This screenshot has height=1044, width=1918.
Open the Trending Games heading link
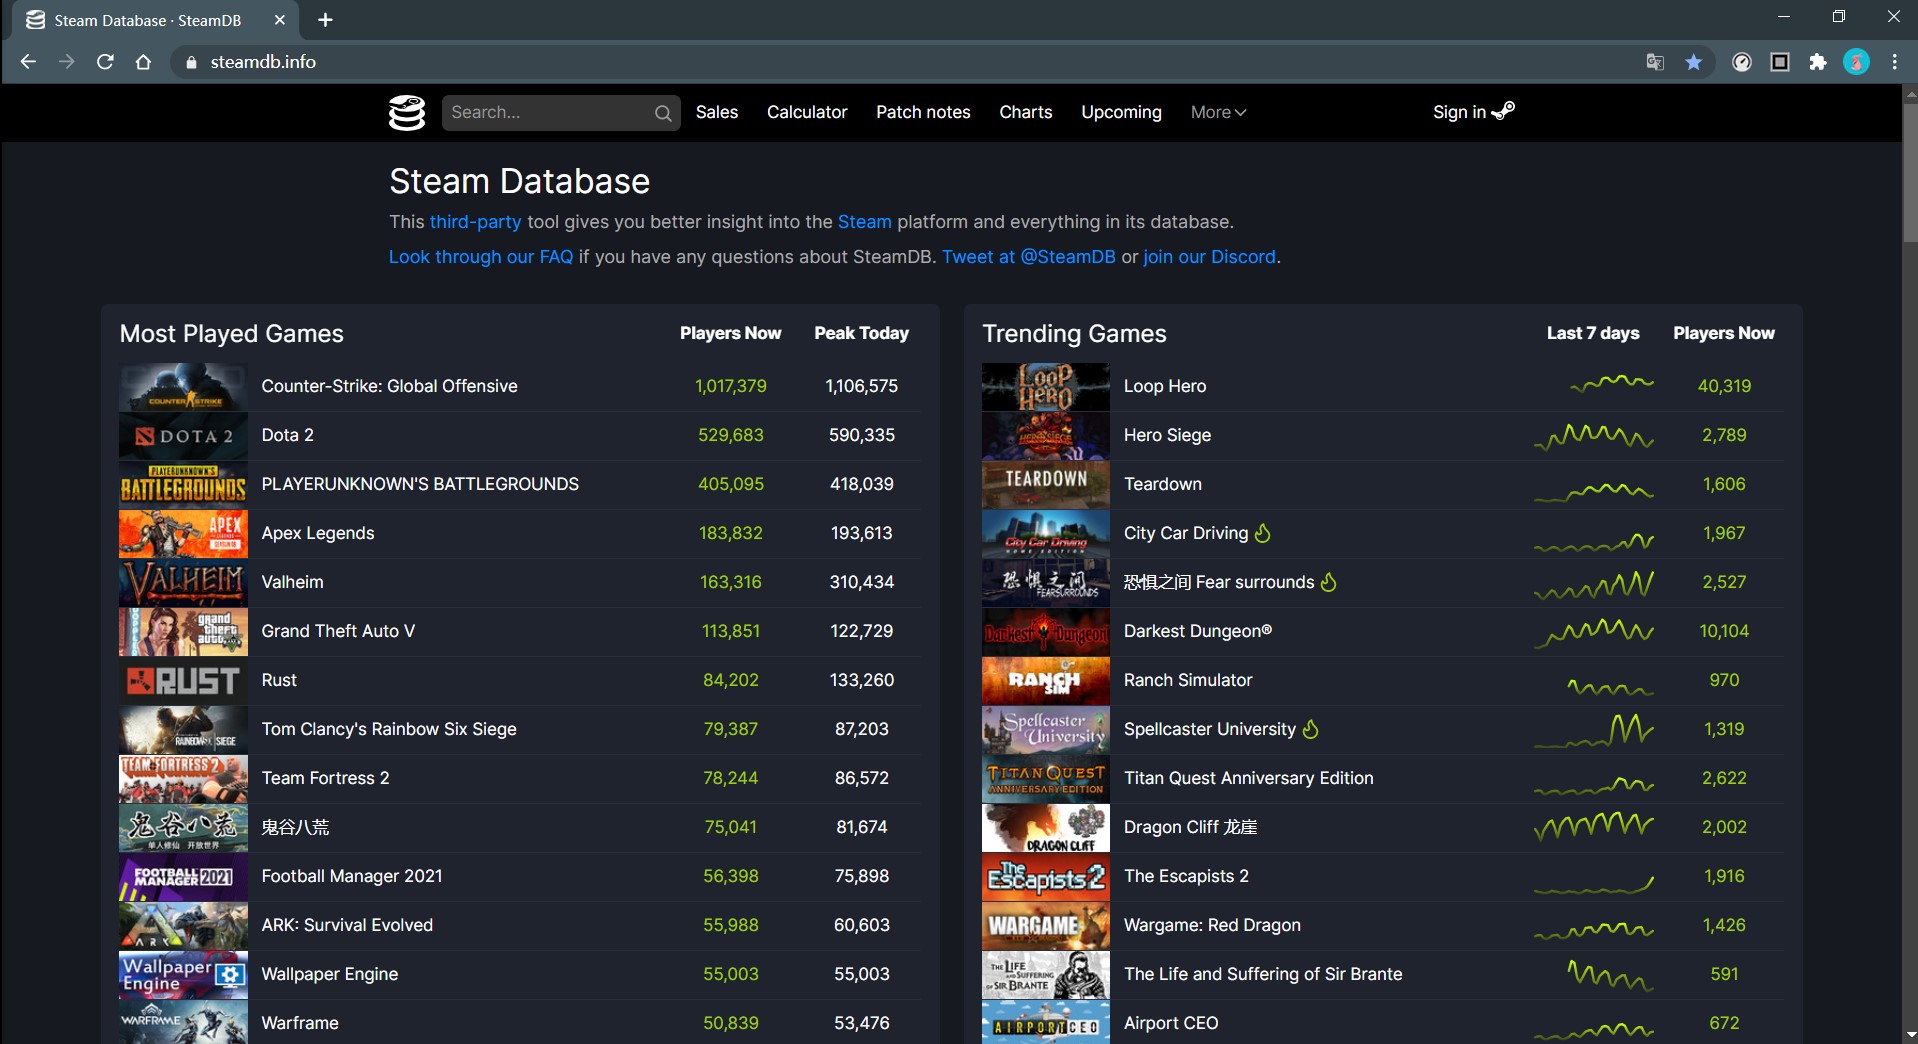(1075, 334)
